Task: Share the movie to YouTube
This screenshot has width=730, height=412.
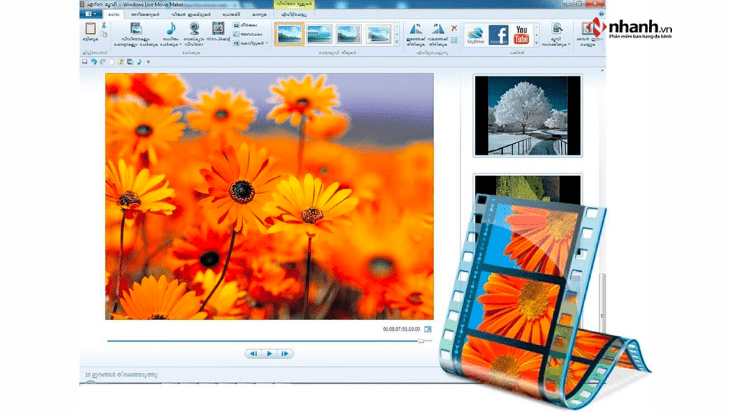Action: point(522,35)
